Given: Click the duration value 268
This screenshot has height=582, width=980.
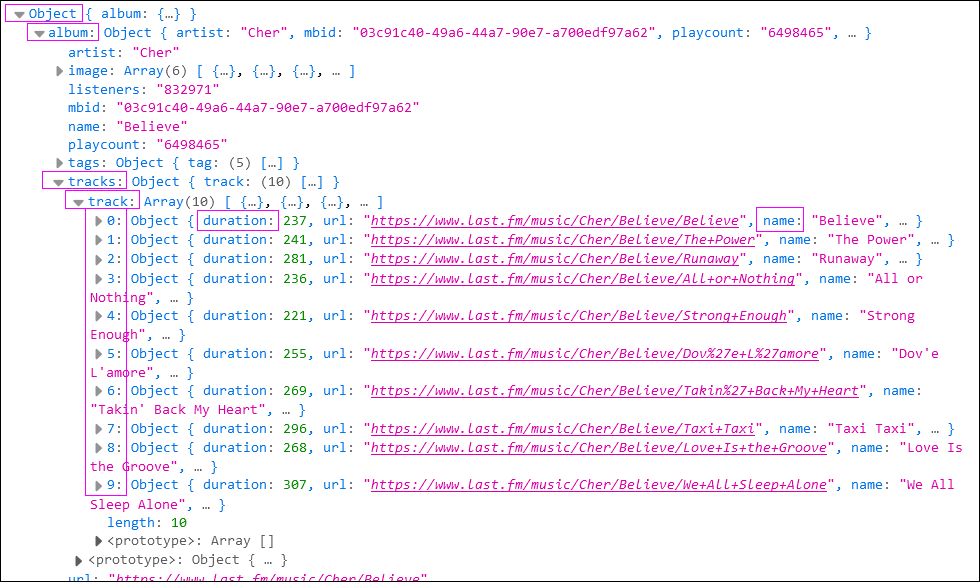Looking at the screenshot, I should pos(295,448).
